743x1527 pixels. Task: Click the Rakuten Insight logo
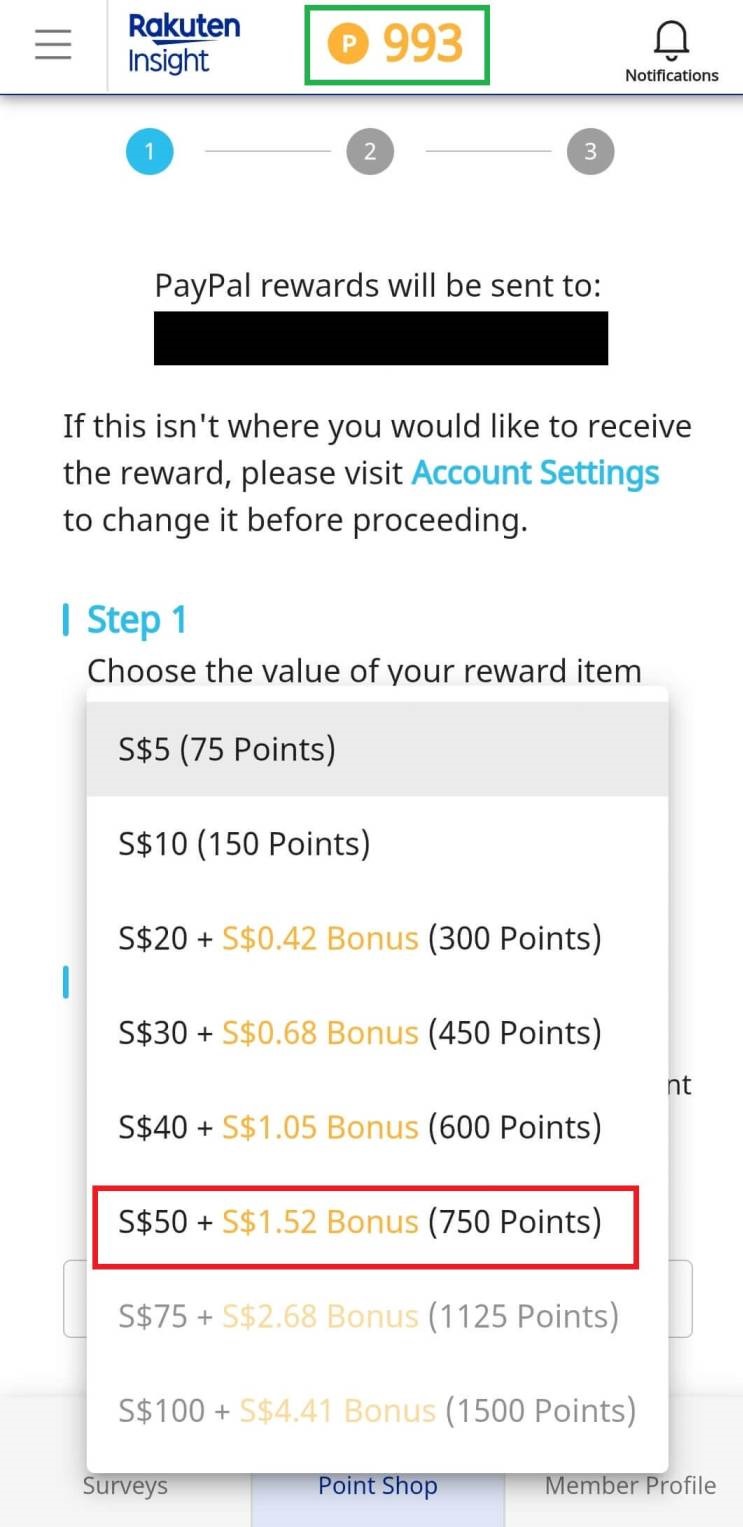(x=183, y=45)
